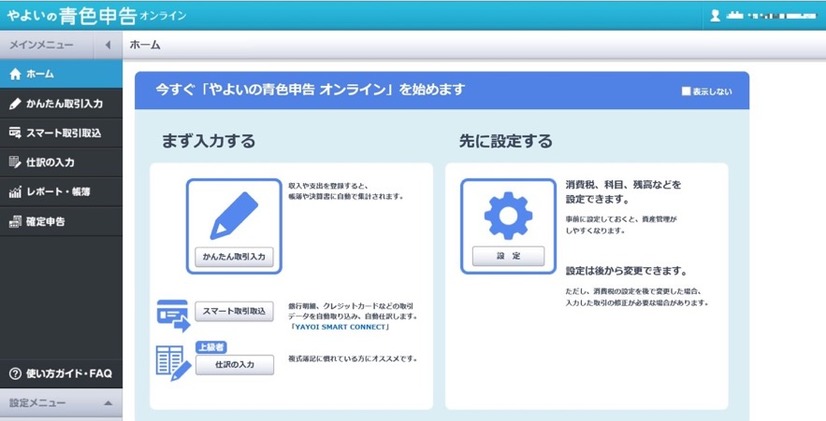Click the card icon beside スマート取引取込 in sidebar
Screen dimensions: 826x421
[15, 133]
